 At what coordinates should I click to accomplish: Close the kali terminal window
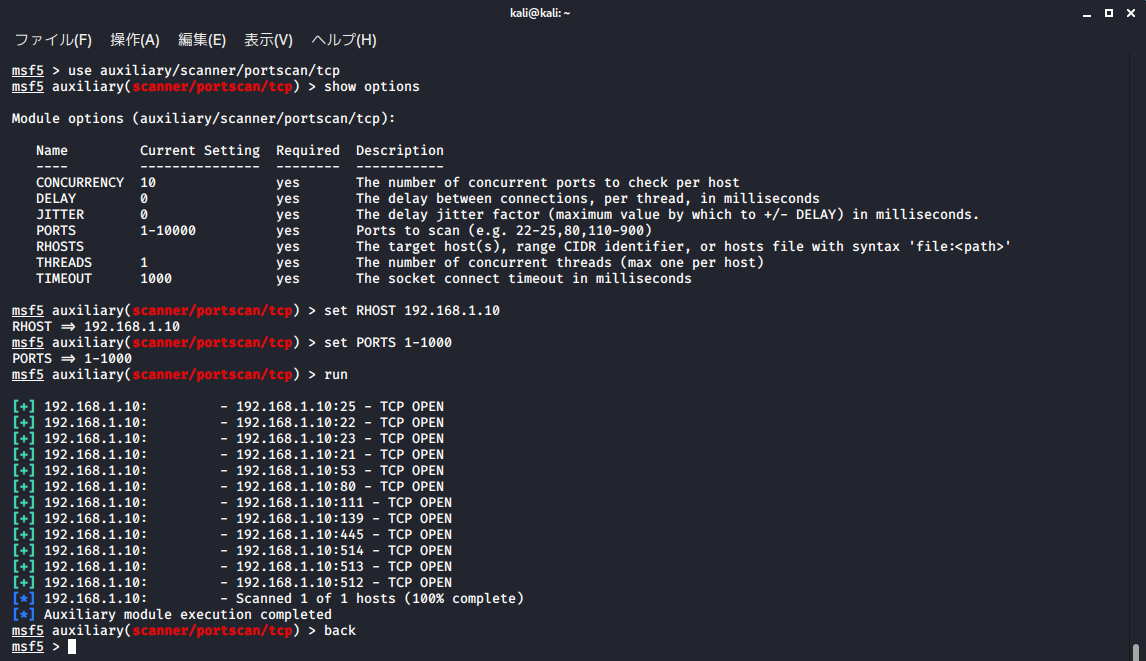[x=1131, y=13]
